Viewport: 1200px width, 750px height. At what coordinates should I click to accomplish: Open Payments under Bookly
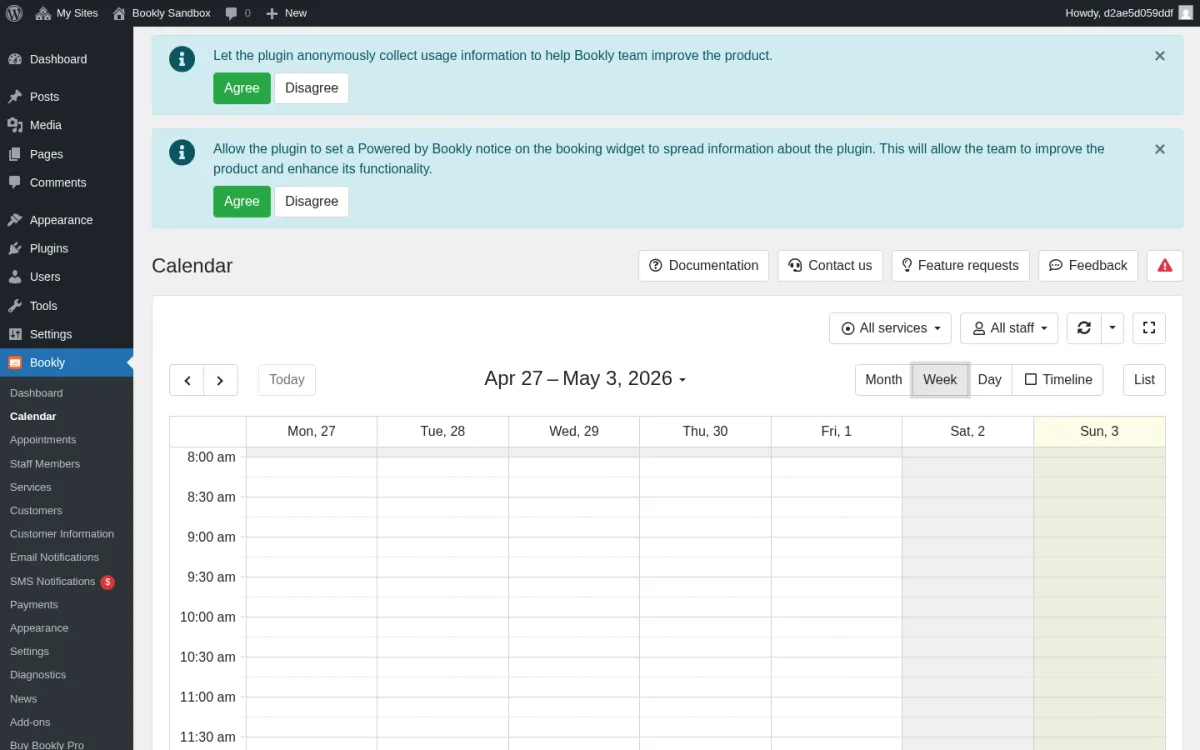tap(66, 605)
